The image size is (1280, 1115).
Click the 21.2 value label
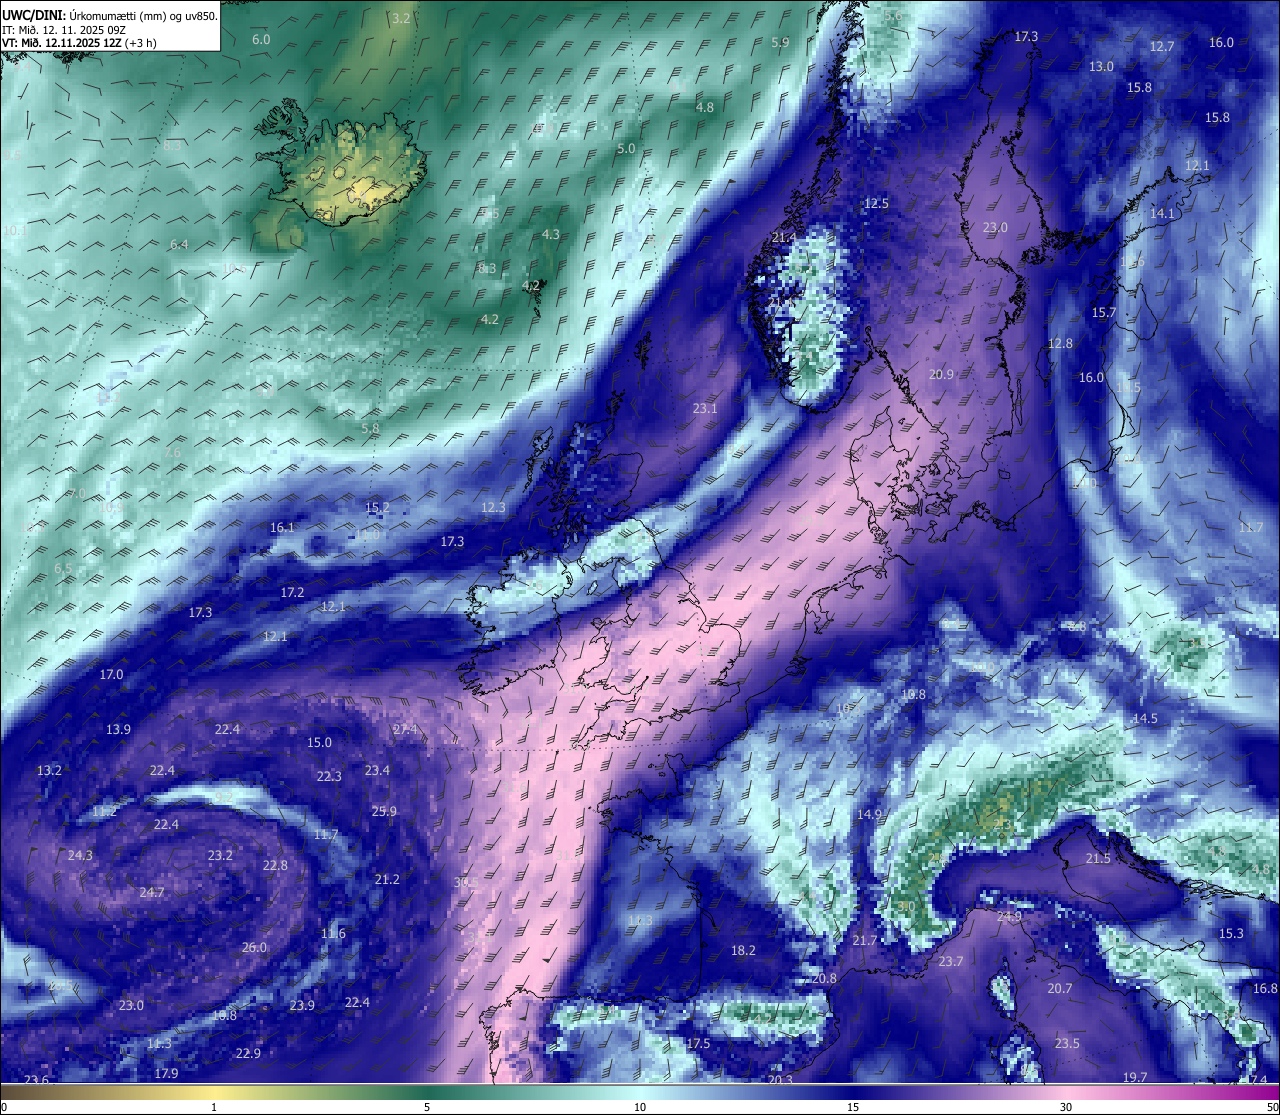point(387,879)
